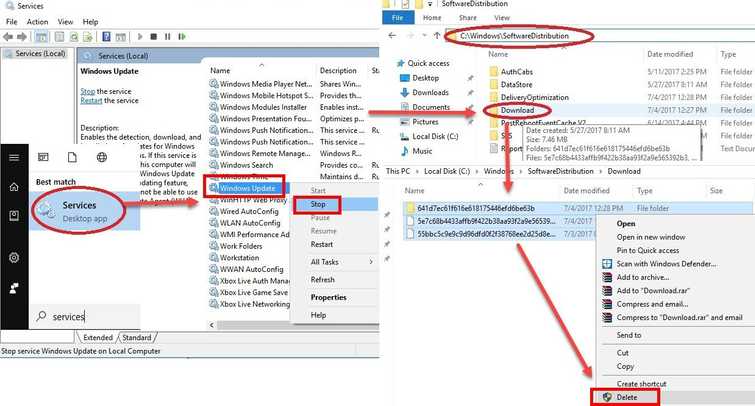
Task: Select the WLAN AutoConfig service
Action: click(245, 223)
